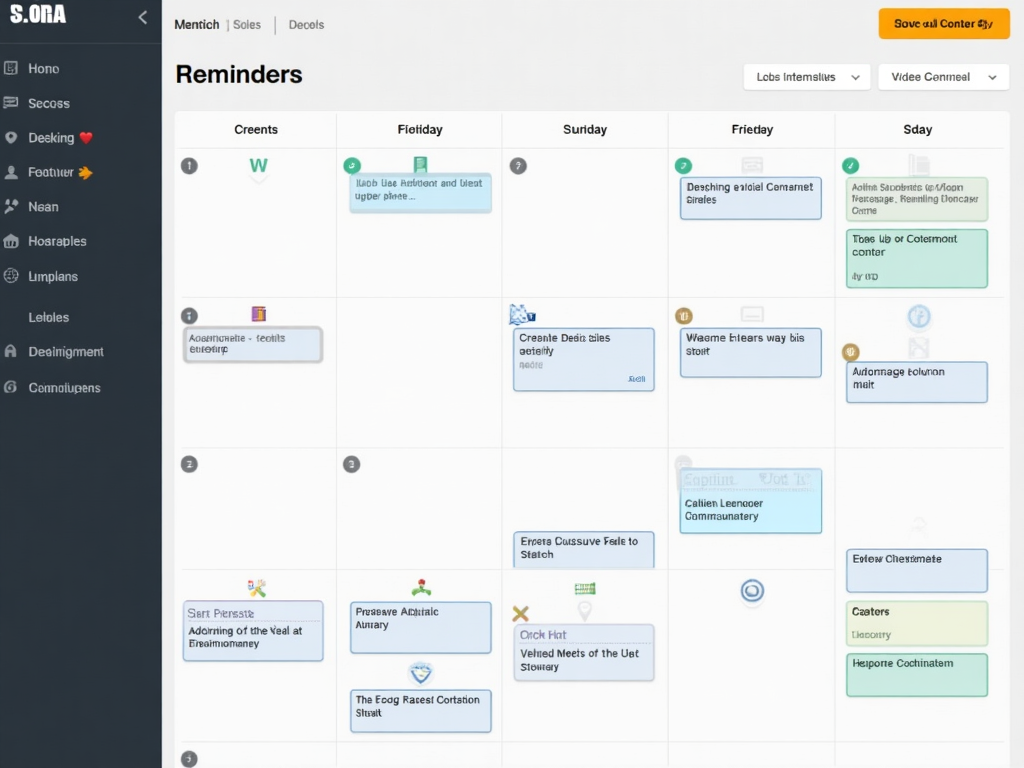Collapse the sidebar with the chevron arrow

[142, 17]
